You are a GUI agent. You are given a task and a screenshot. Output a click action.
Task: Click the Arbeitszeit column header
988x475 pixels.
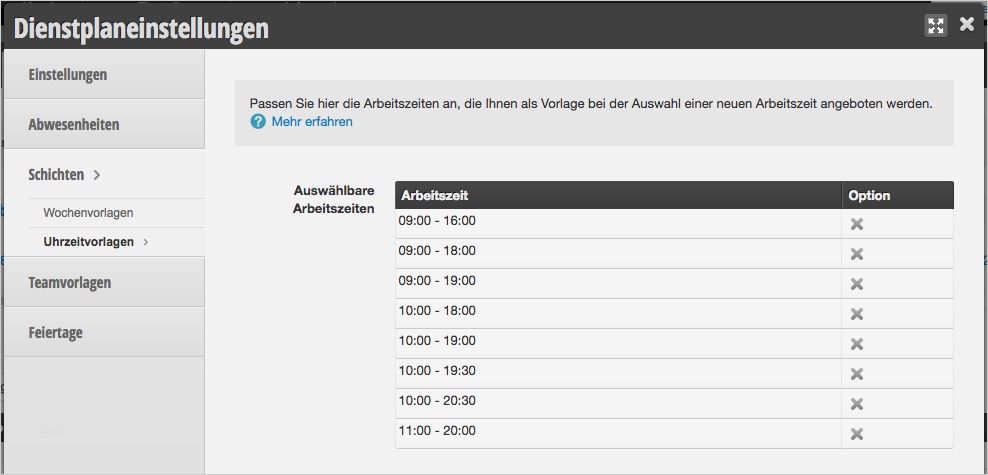[434, 195]
